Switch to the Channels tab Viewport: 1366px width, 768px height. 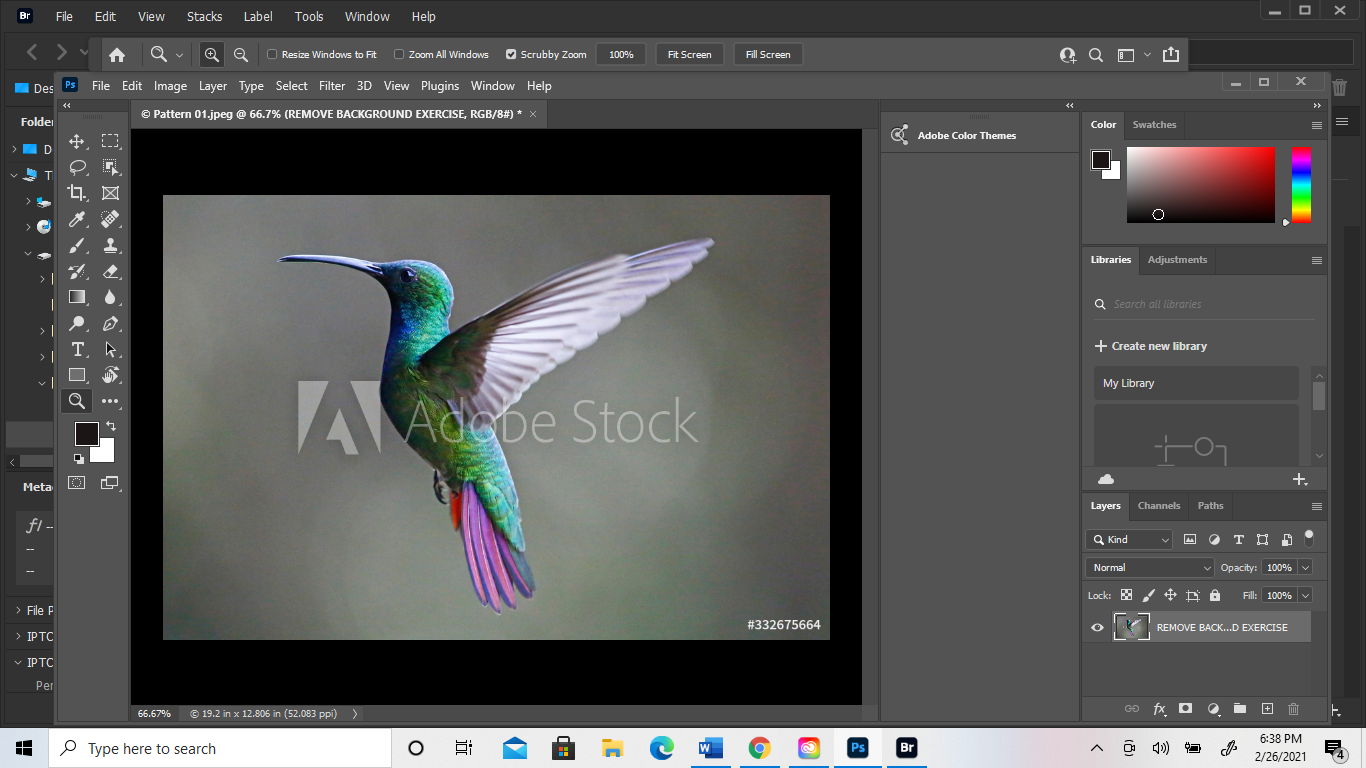(x=1158, y=506)
